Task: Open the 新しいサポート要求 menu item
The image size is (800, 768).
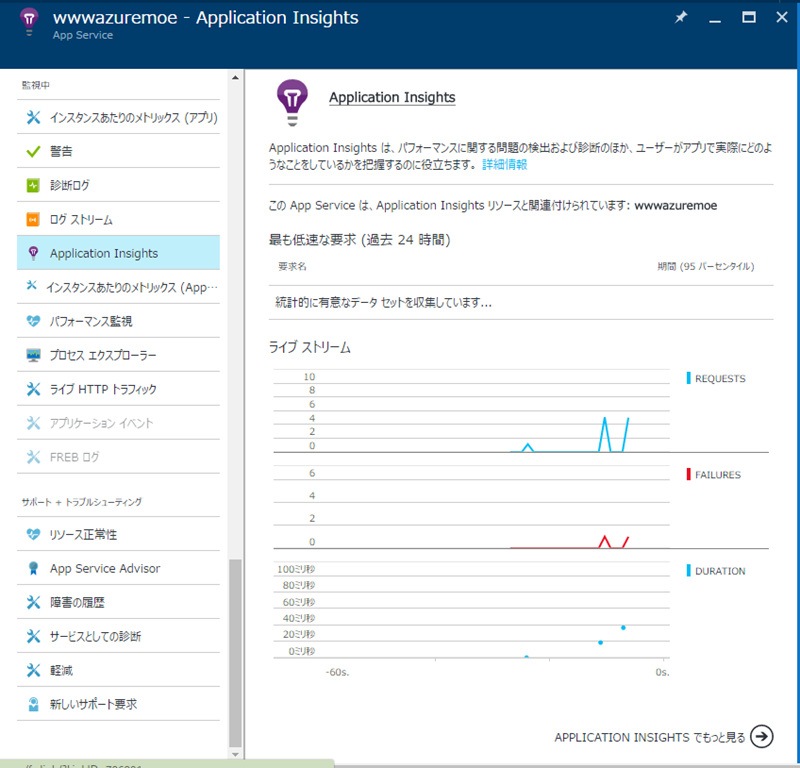Action: (118, 704)
